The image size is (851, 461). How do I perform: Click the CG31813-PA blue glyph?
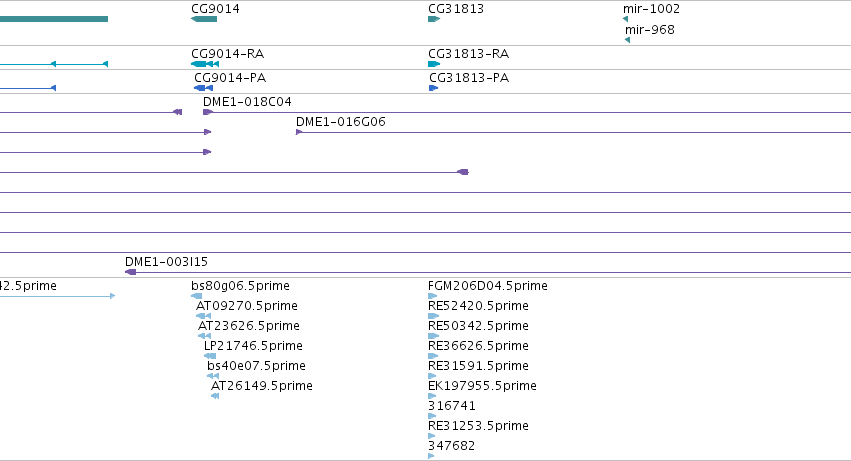(x=433, y=88)
